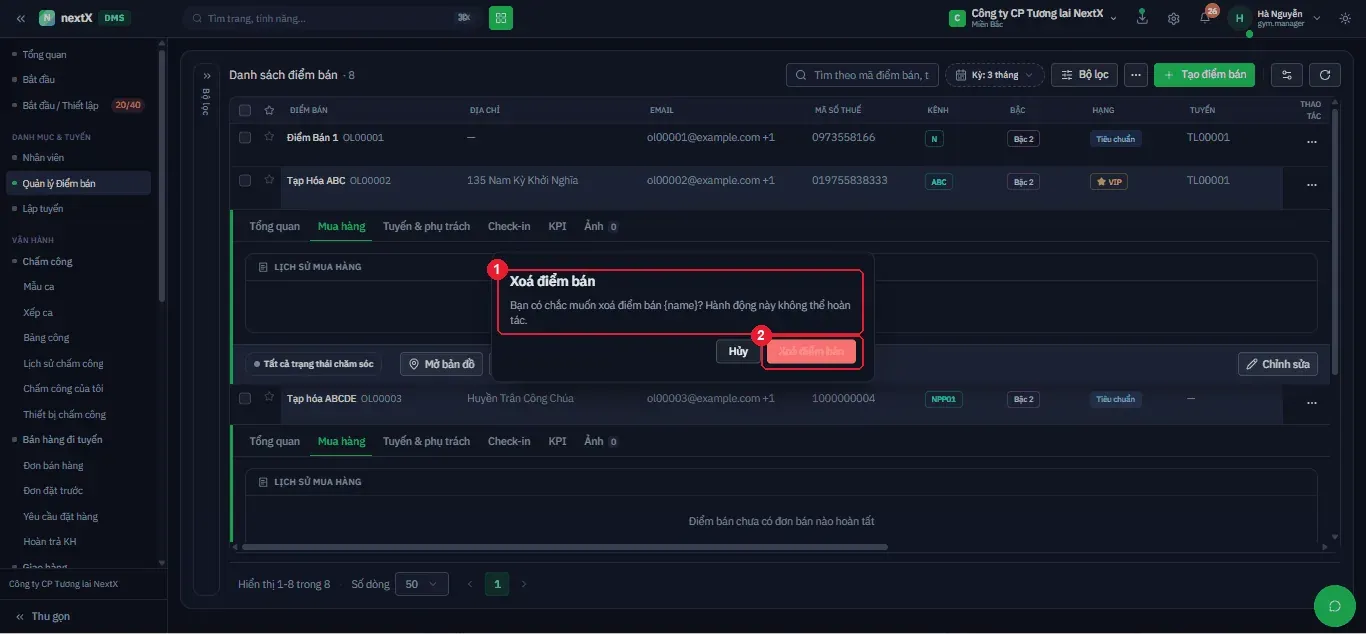Image resolution: width=1366 pixels, height=634 pixels.
Task: Select the Tạp Hóa ABC row checkbox
Action: point(245,180)
